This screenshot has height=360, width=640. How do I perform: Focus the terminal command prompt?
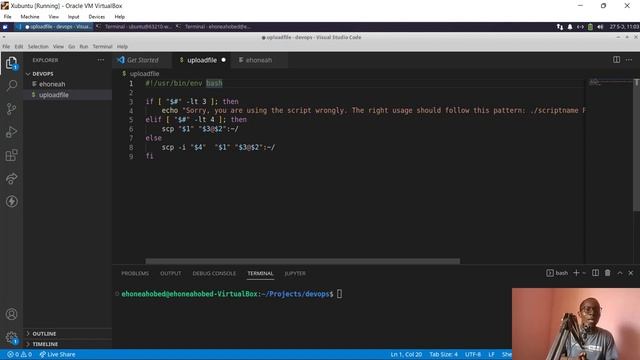[x=339, y=294]
